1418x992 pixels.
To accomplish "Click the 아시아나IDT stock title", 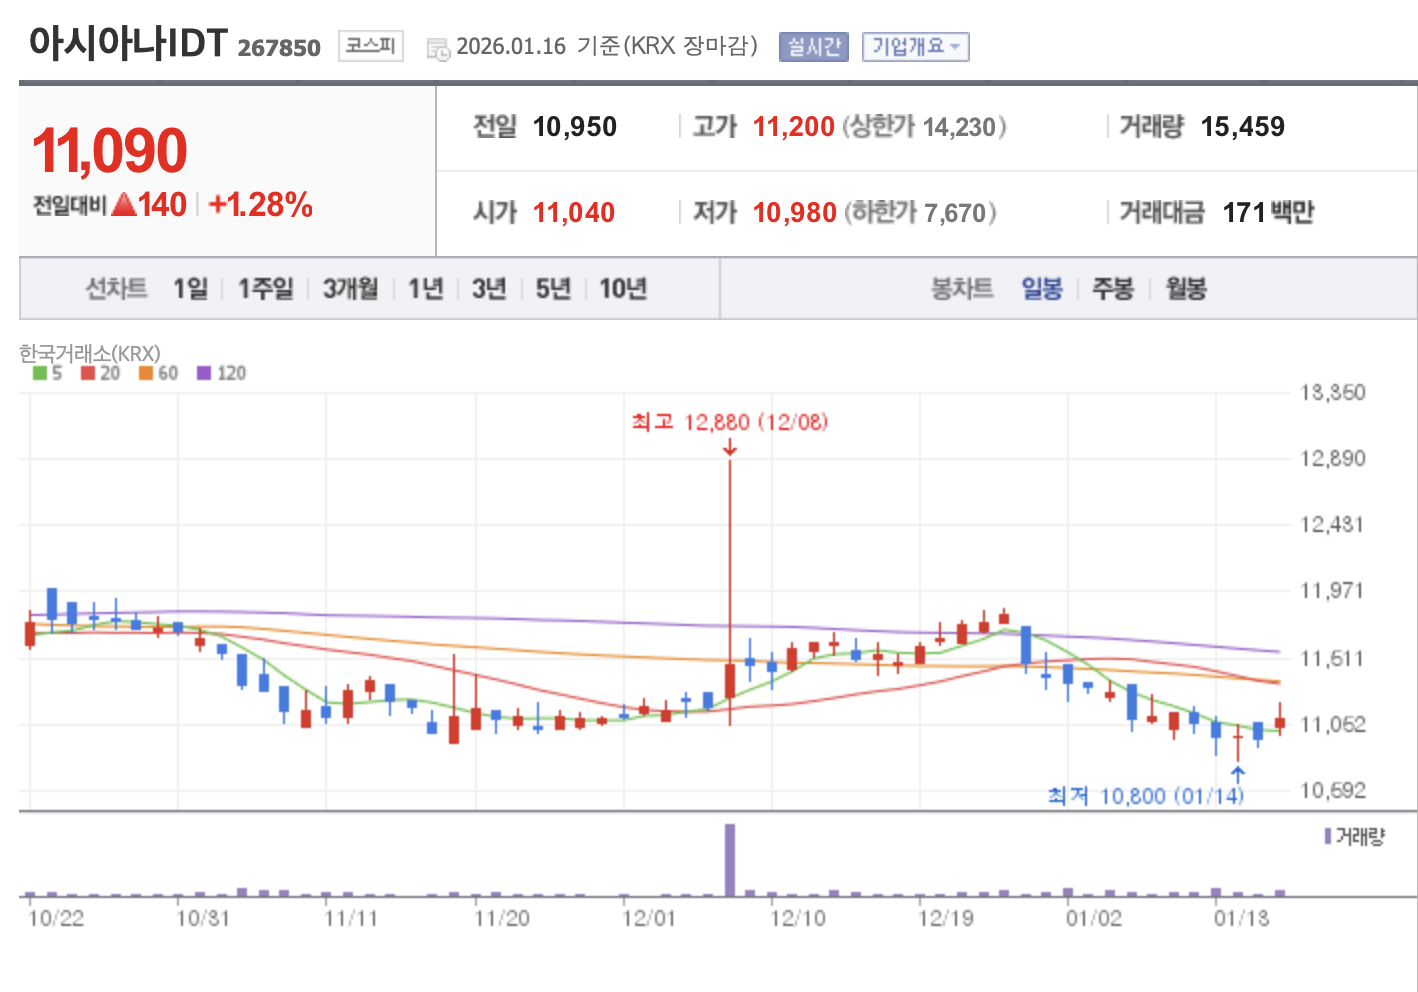I will click(129, 44).
